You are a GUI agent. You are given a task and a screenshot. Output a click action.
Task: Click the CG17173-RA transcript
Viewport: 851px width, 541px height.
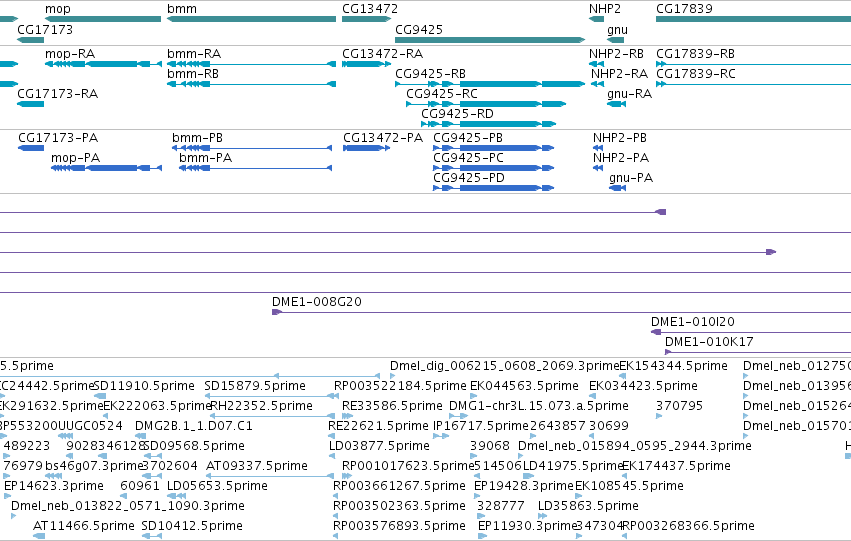(30, 104)
